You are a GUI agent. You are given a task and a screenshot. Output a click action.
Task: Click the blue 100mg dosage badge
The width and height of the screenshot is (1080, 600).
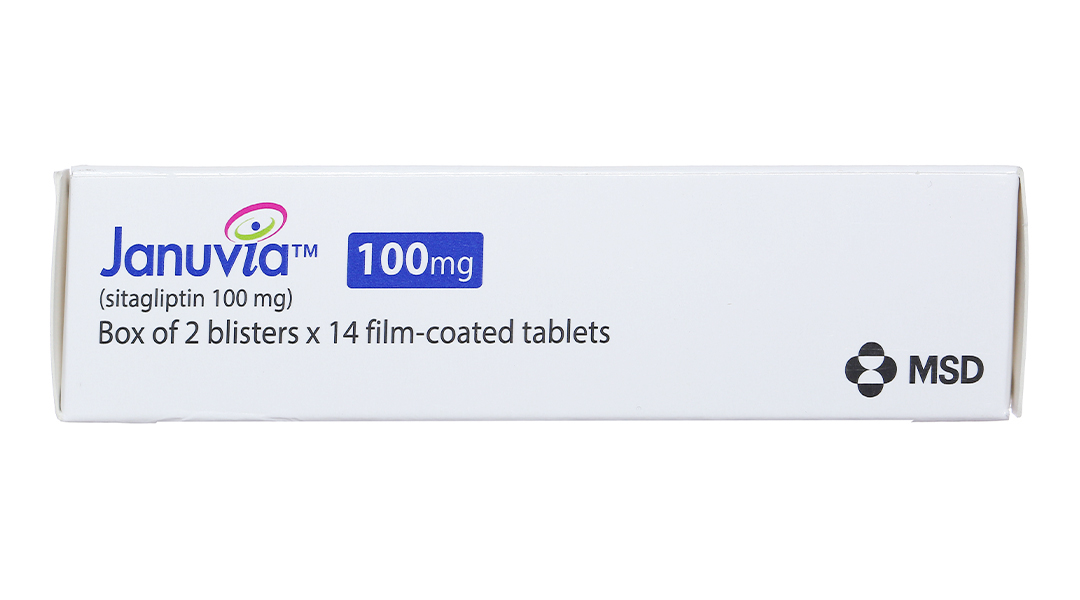(414, 260)
